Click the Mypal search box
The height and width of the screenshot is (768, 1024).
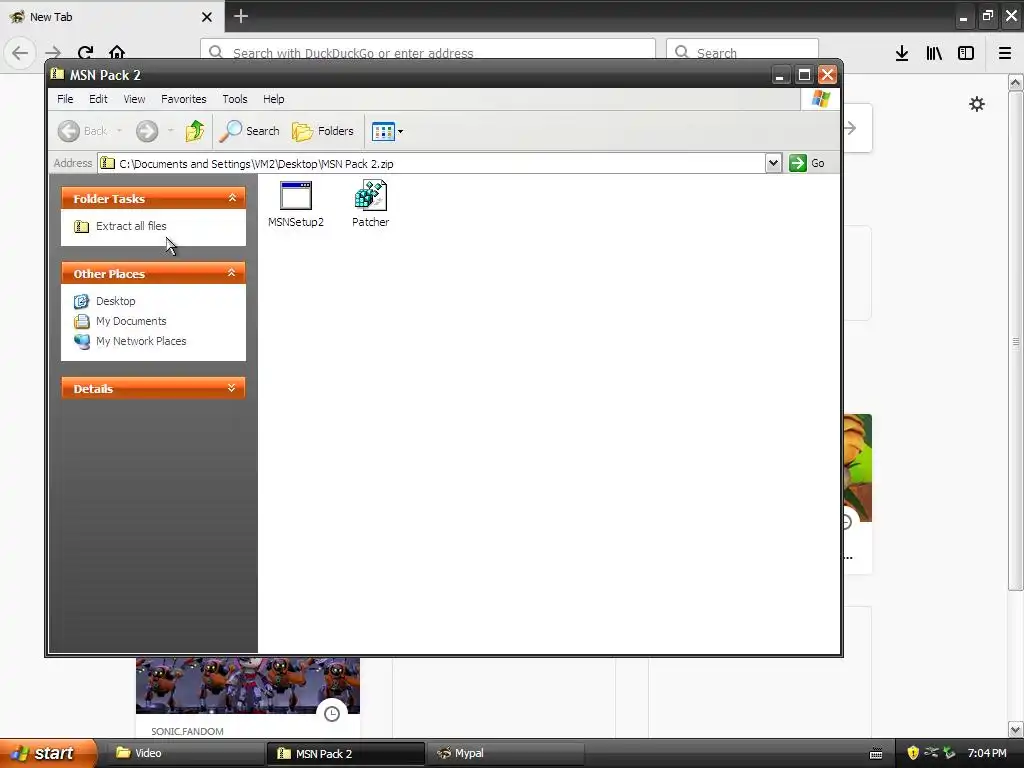click(743, 52)
